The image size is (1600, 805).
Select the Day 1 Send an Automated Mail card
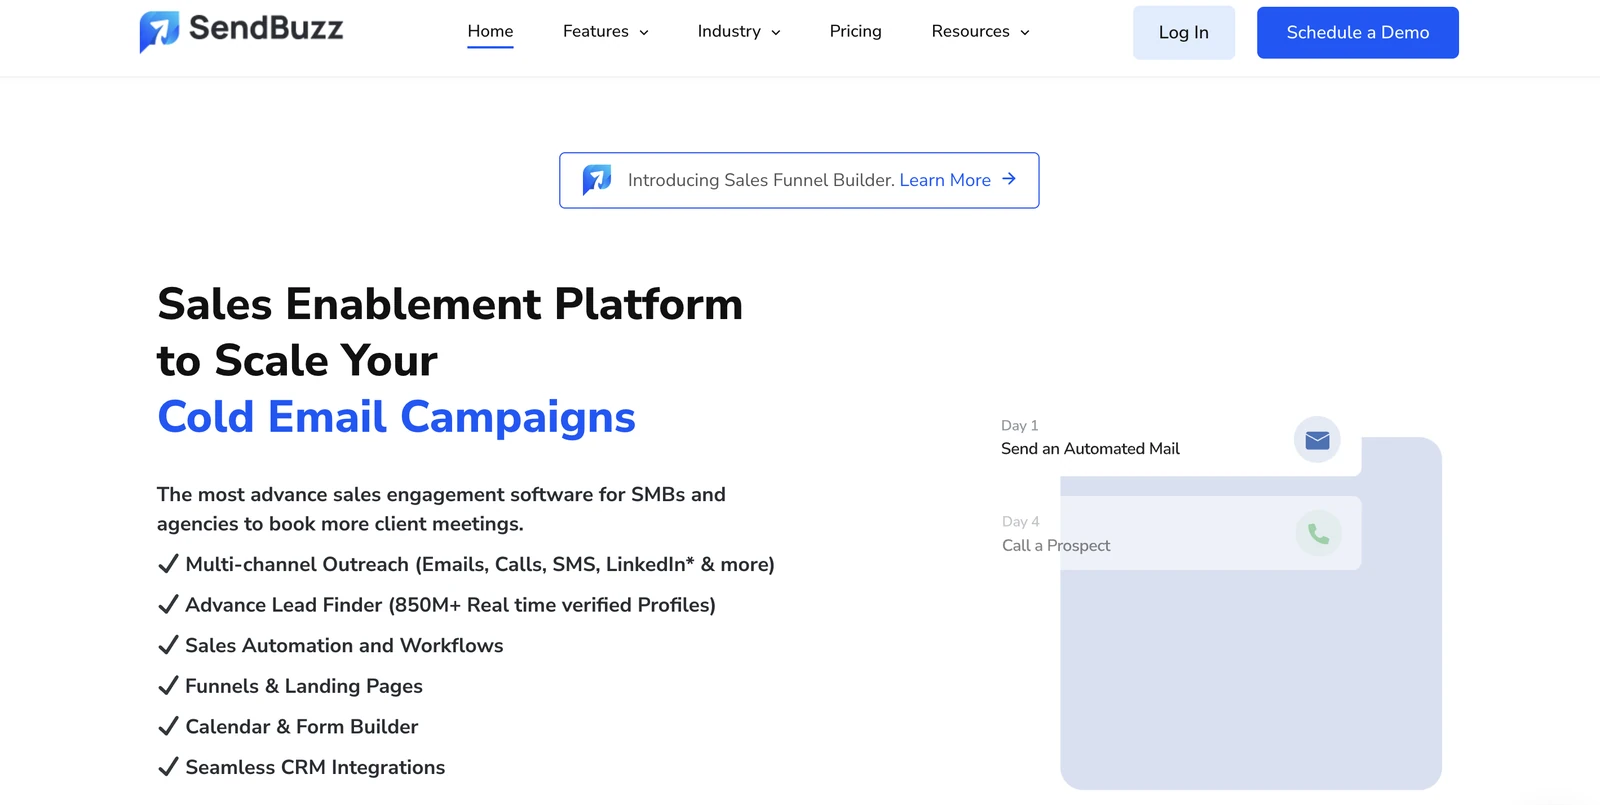tap(1171, 438)
